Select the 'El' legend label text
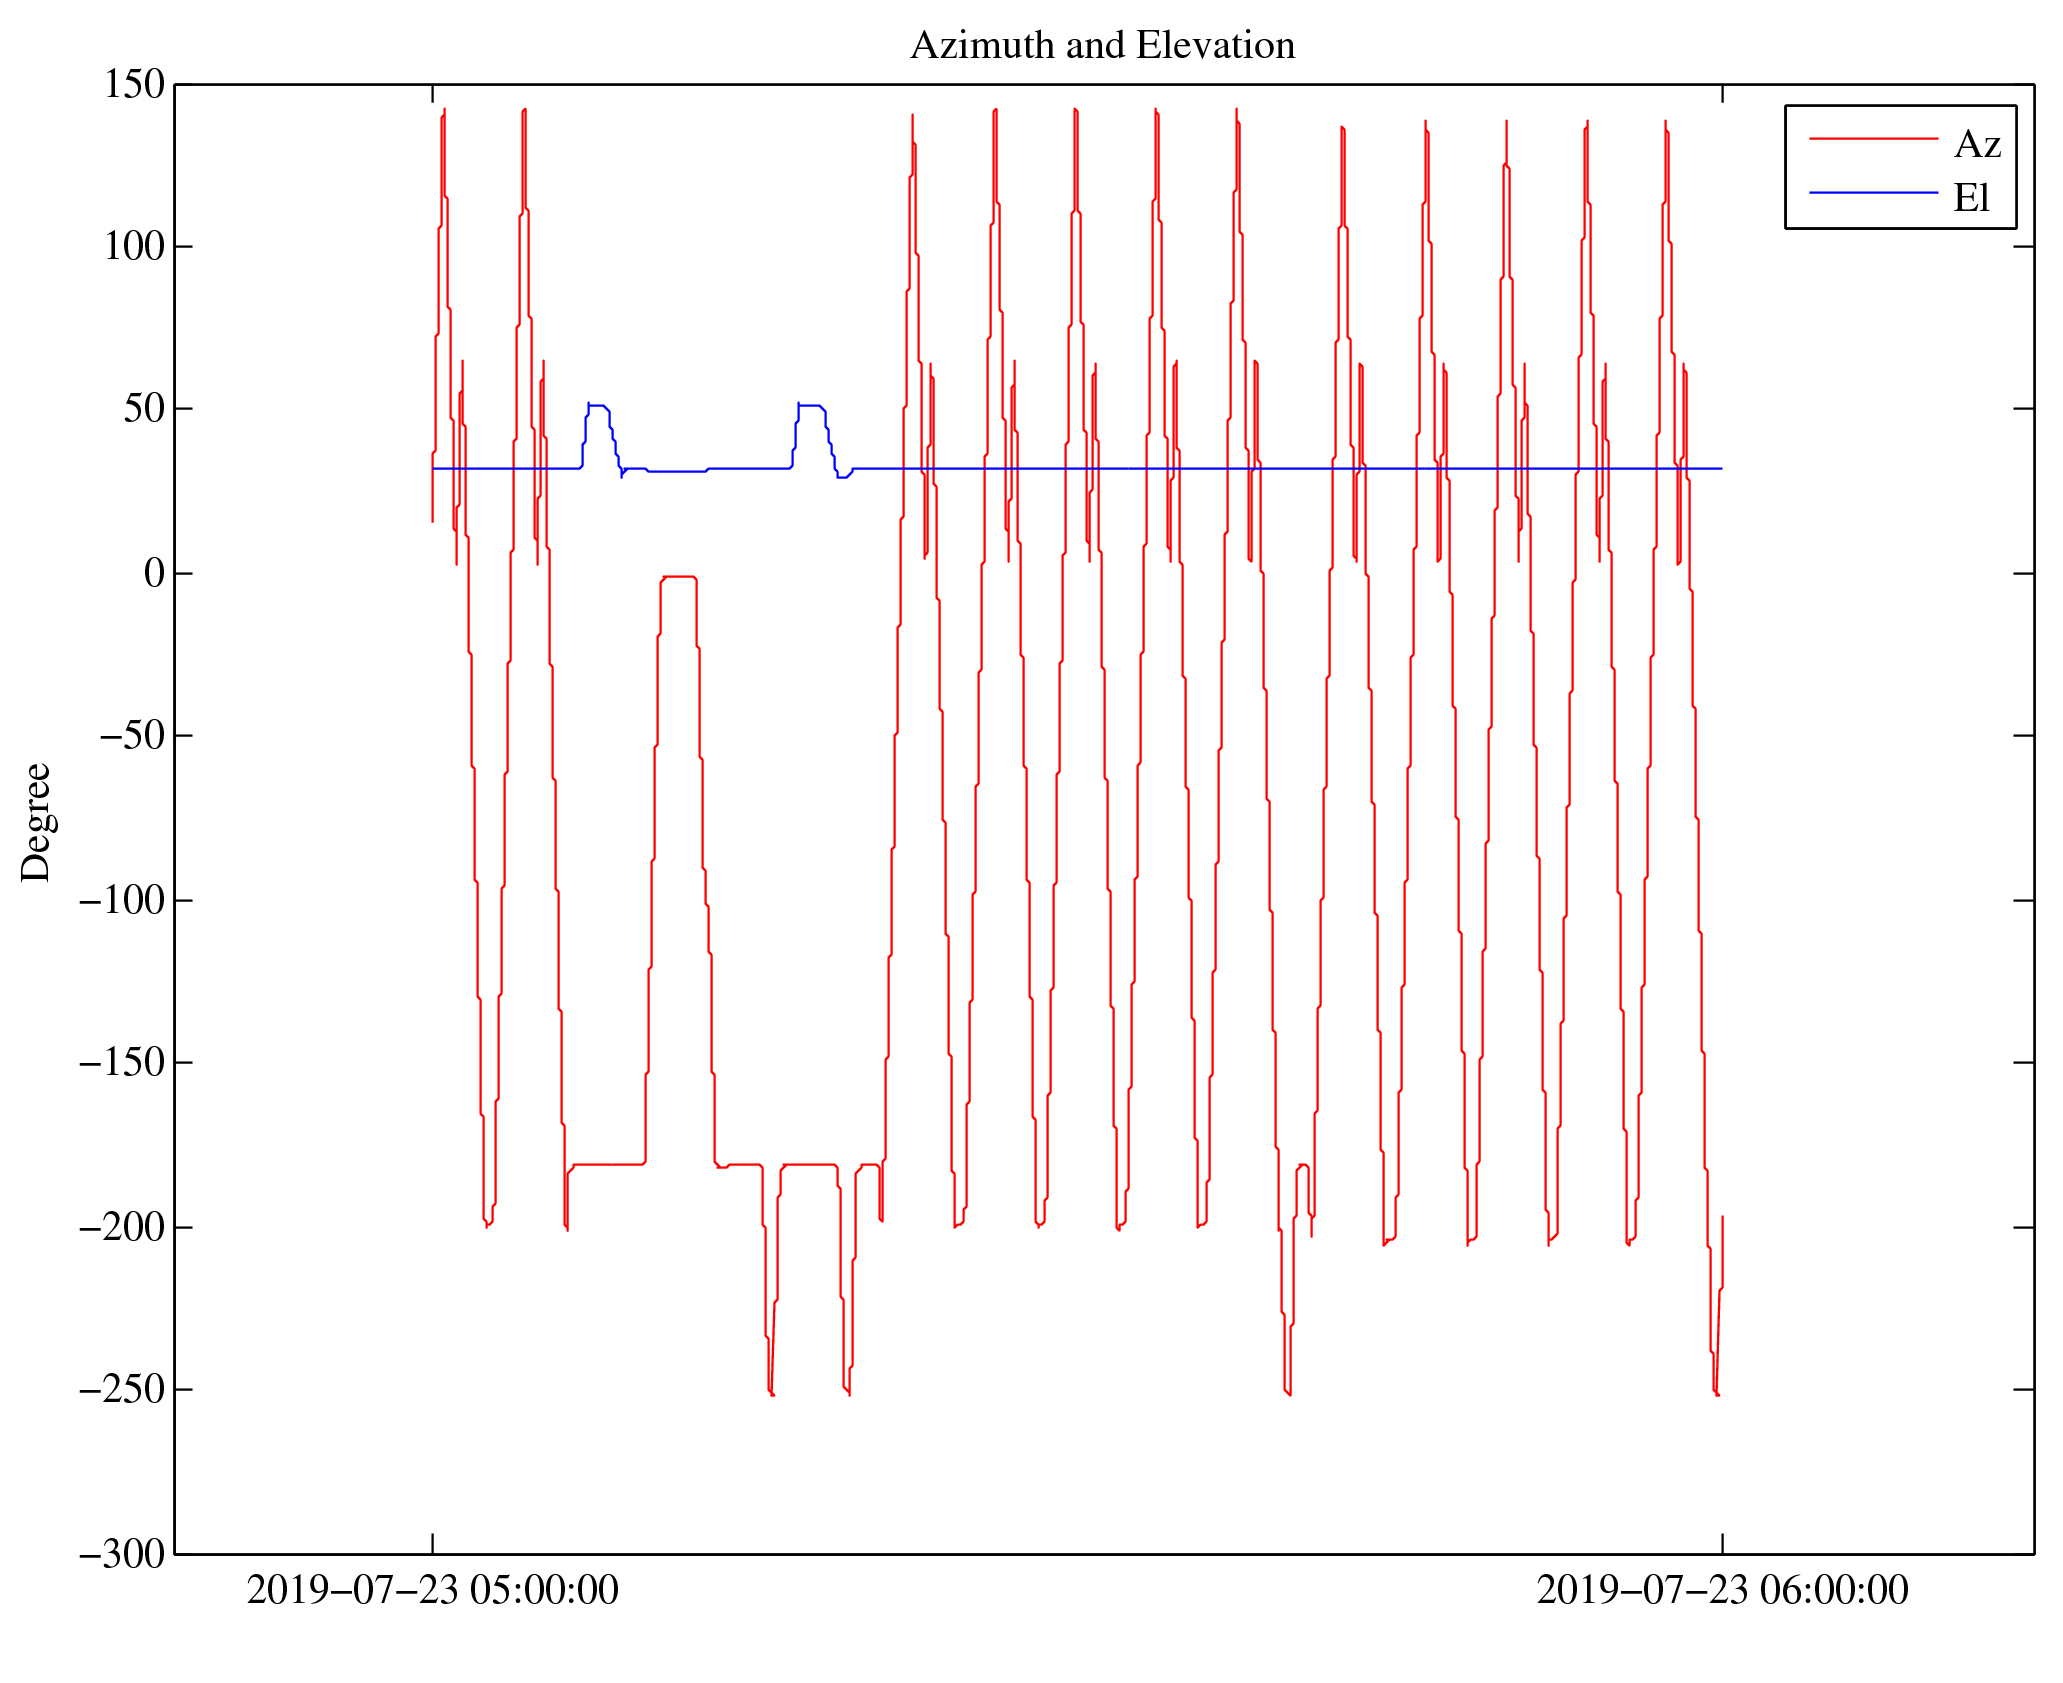Viewport: 2063px width, 1683px height. [x=1971, y=198]
